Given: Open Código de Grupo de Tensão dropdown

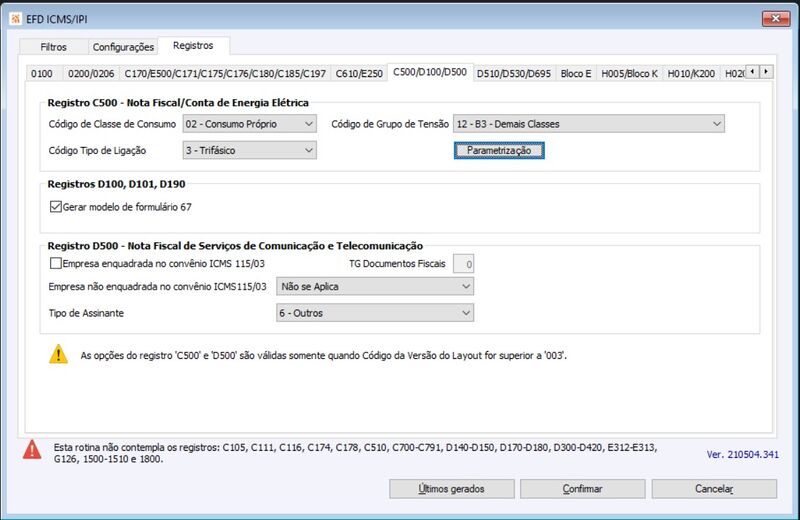Looking at the screenshot, I should (x=589, y=124).
